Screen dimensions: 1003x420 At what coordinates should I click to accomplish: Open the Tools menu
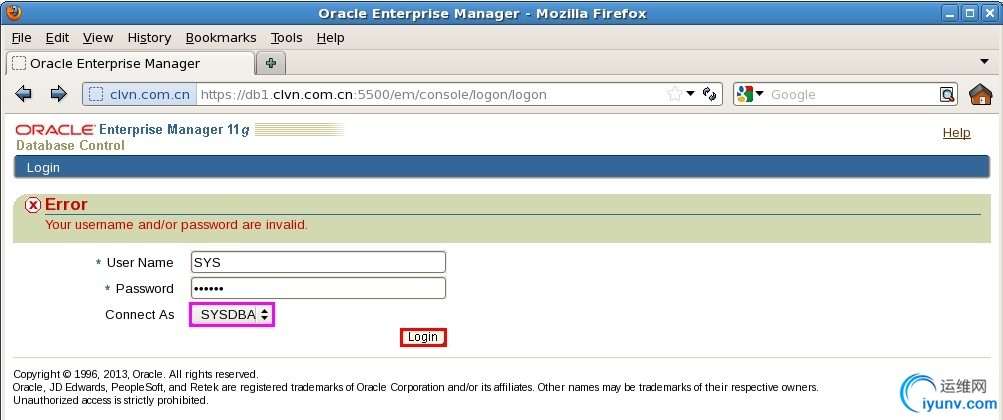(287, 38)
